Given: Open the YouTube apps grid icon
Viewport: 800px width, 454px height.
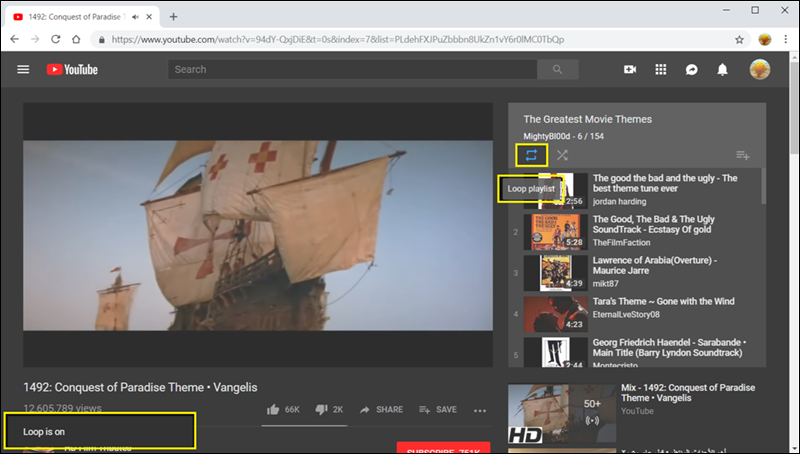Looking at the screenshot, I should (661, 69).
